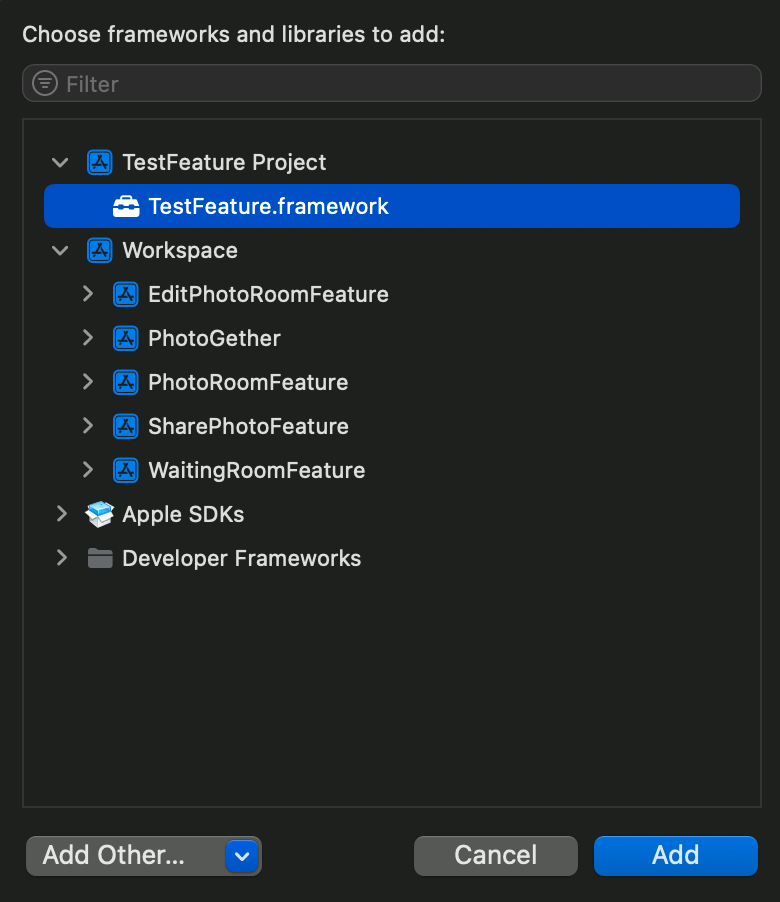Click the Apple SDKs stack icon

click(99, 514)
